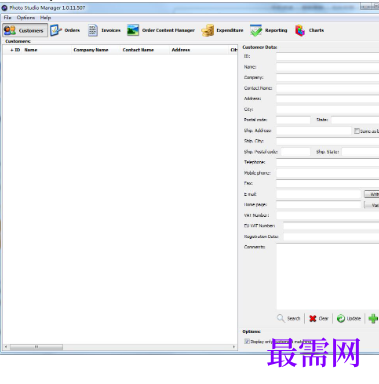Sort list by Name column header
The width and height of the screenshot is (379, 384).
click(47, 50)
